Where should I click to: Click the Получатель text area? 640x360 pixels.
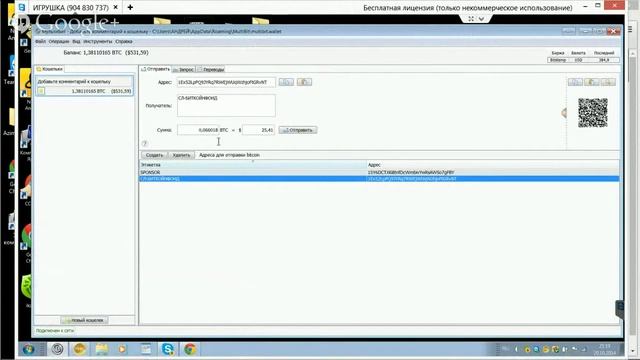[x=226, y=105]
